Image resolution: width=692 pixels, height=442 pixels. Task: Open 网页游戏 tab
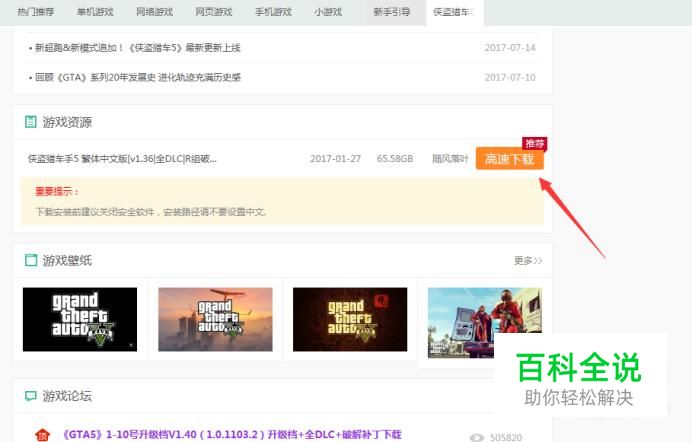214,12
